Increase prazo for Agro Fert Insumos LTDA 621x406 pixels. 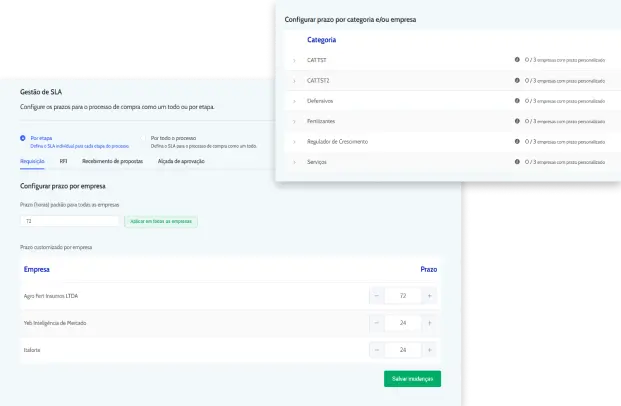(x=429, y=296)
